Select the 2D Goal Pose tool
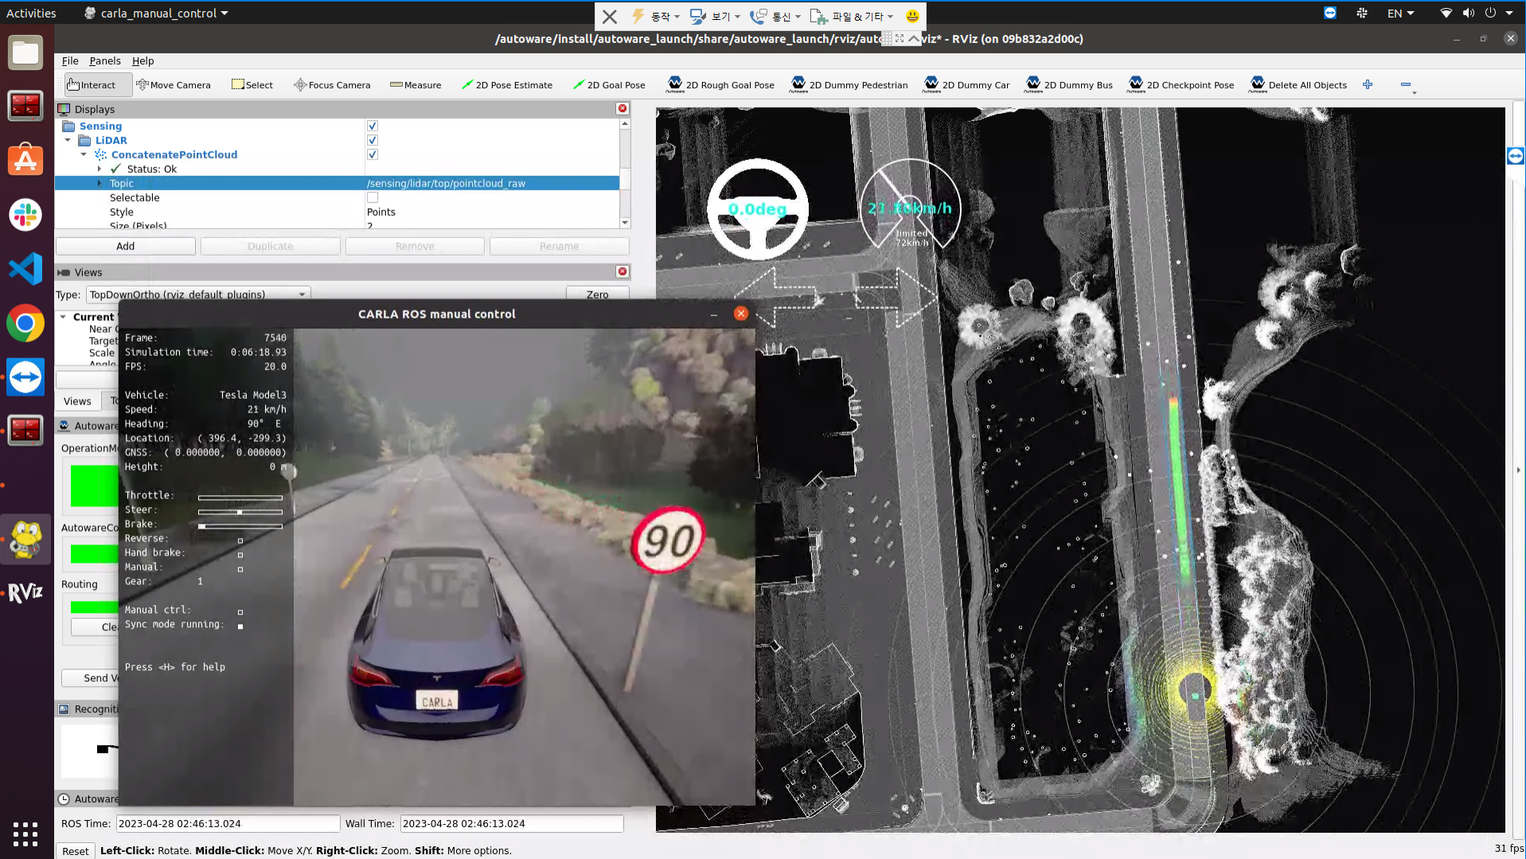 tap(609, 85)
